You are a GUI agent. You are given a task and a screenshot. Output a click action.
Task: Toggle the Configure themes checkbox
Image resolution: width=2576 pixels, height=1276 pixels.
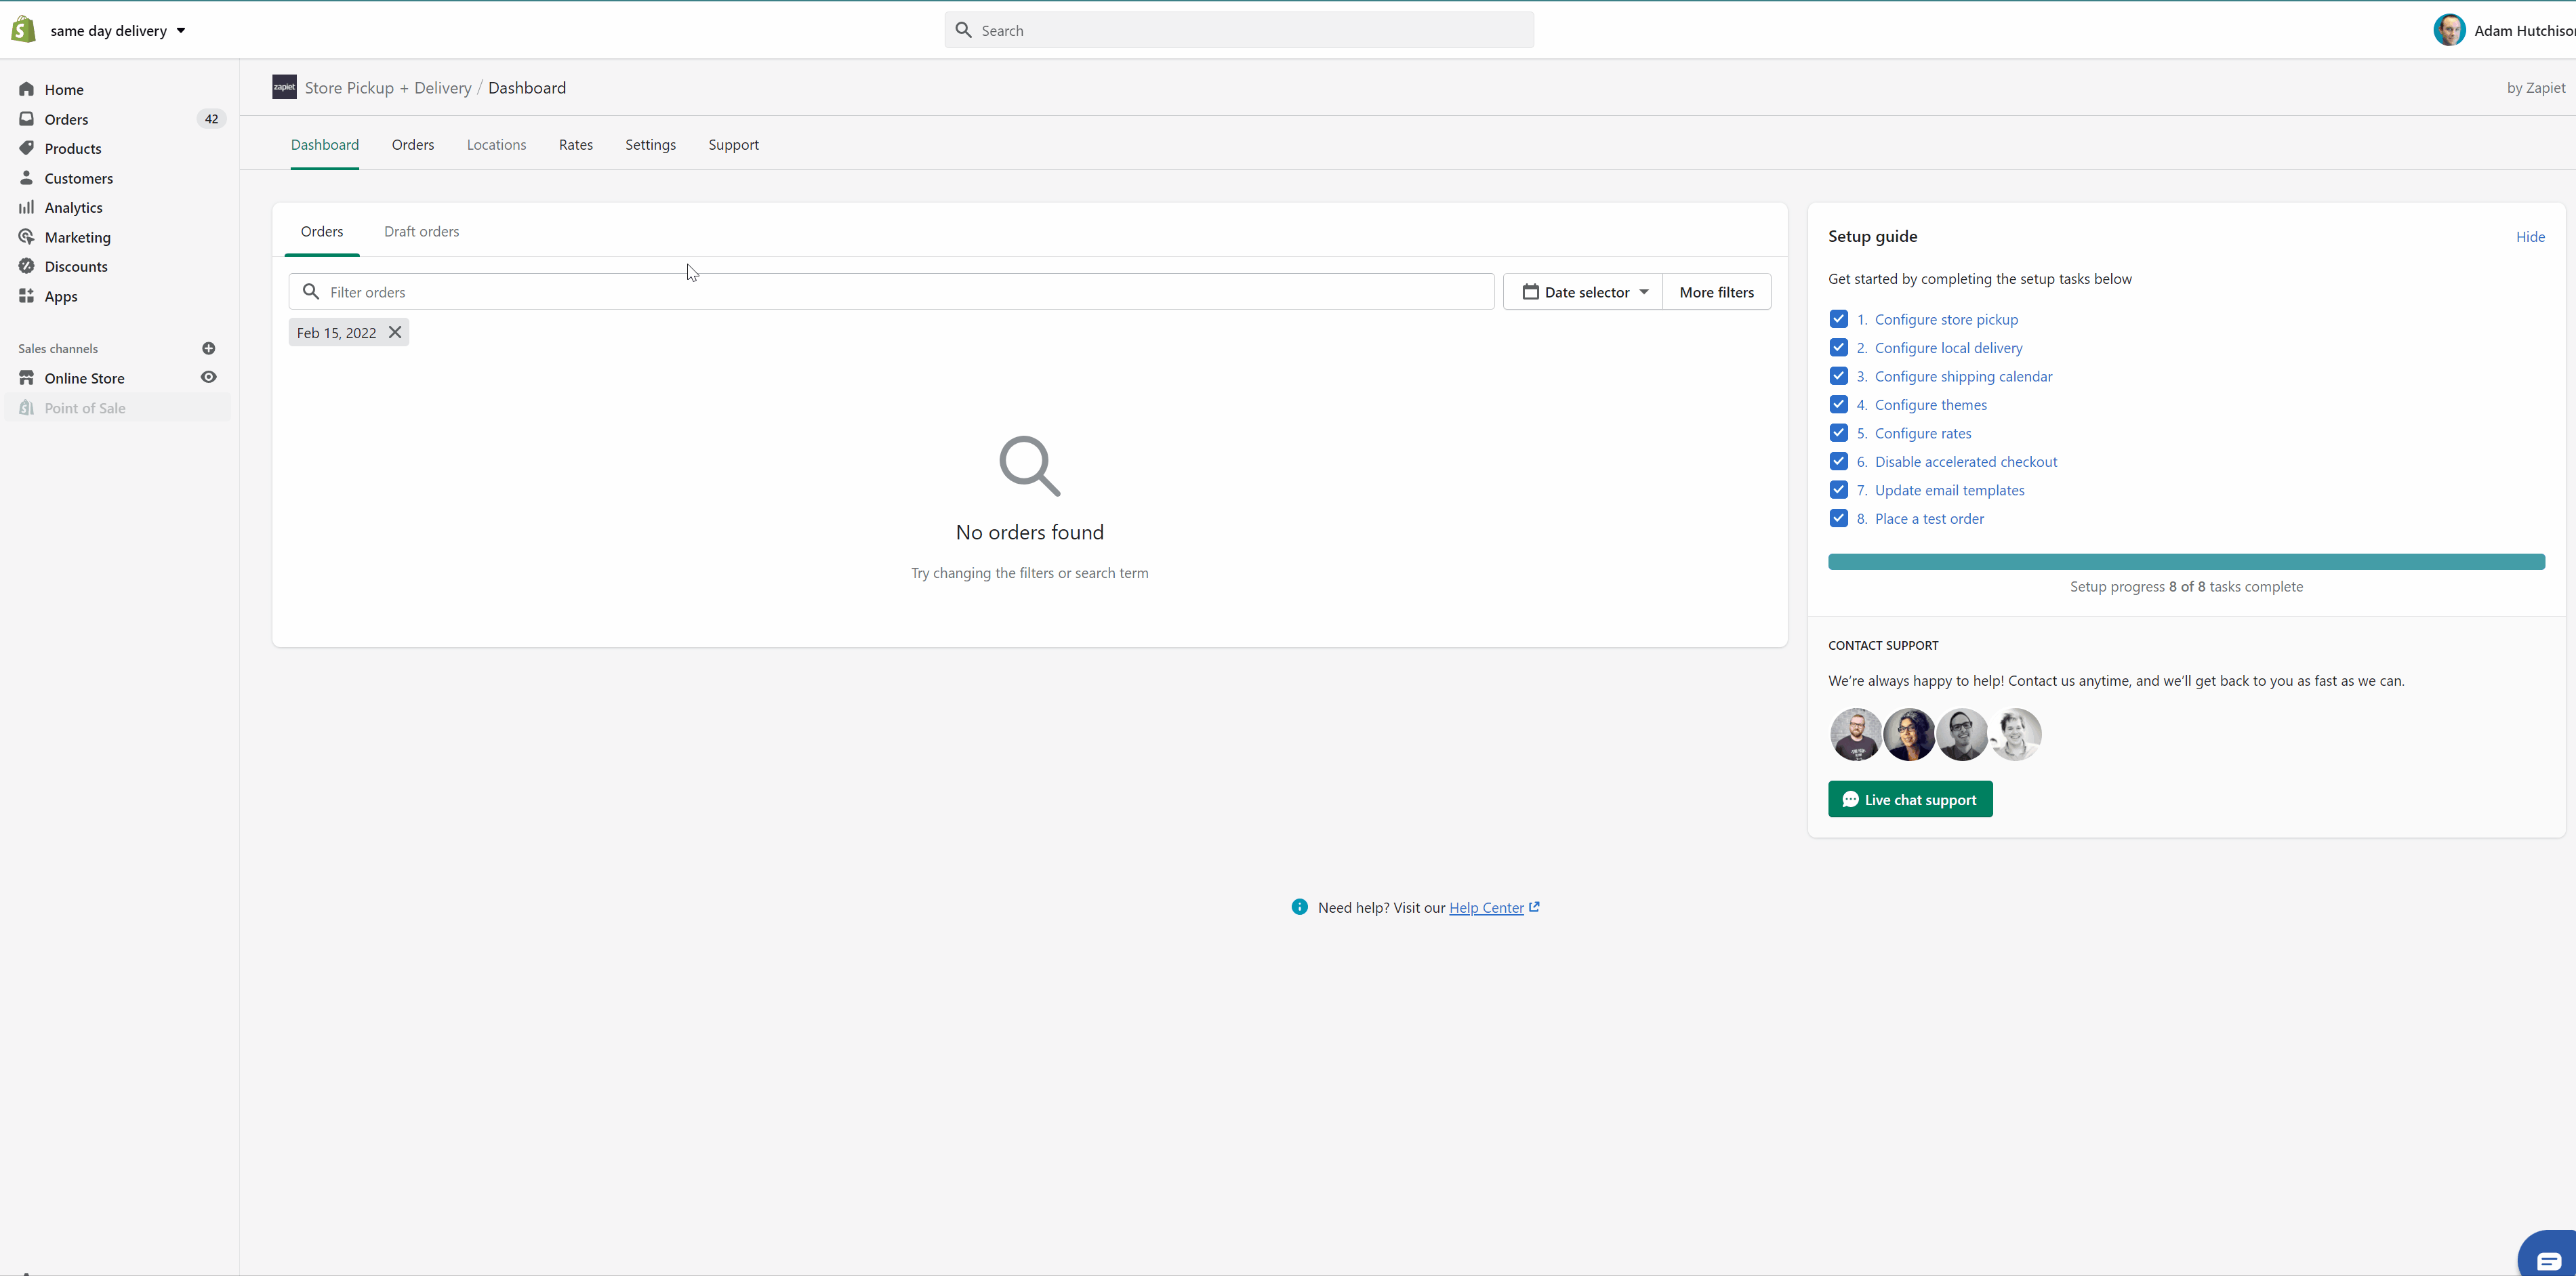pos(1838,404)
